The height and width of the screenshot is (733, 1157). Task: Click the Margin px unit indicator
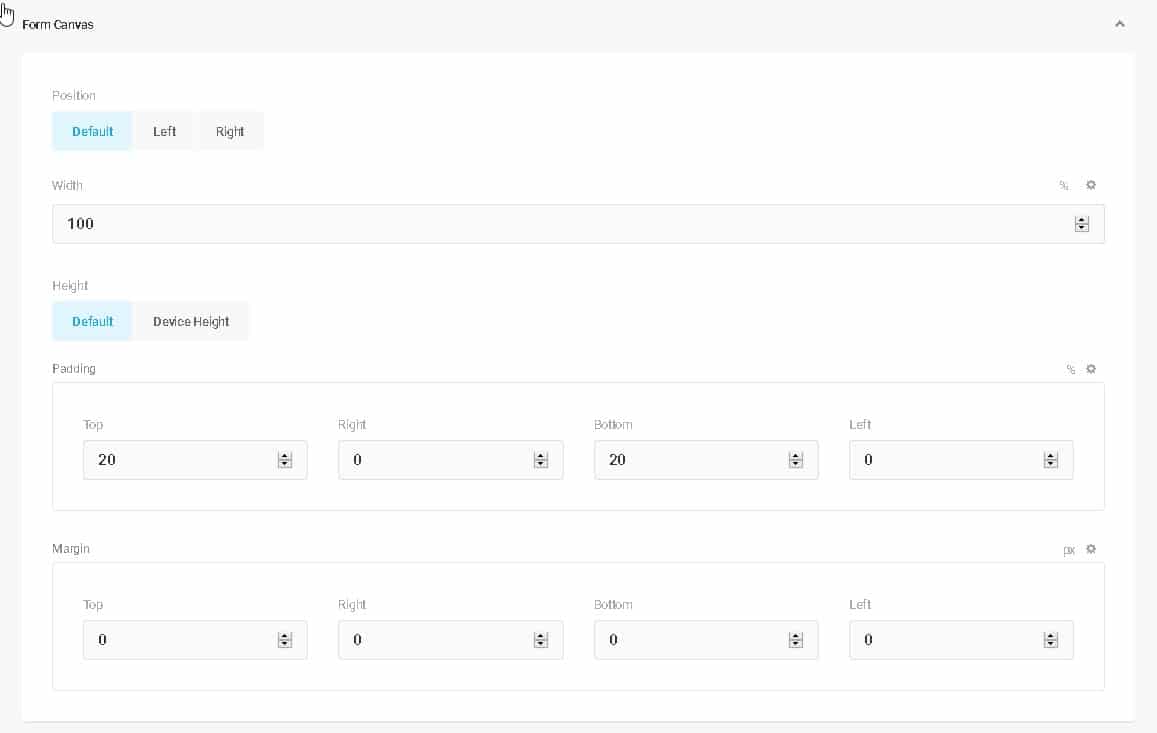(1069, 550)
